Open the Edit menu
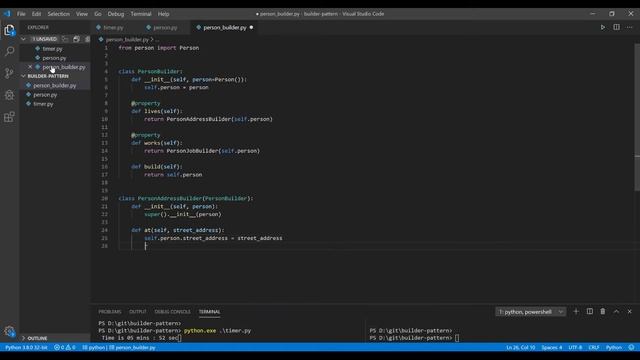640x360 pixels. [36, 13]
